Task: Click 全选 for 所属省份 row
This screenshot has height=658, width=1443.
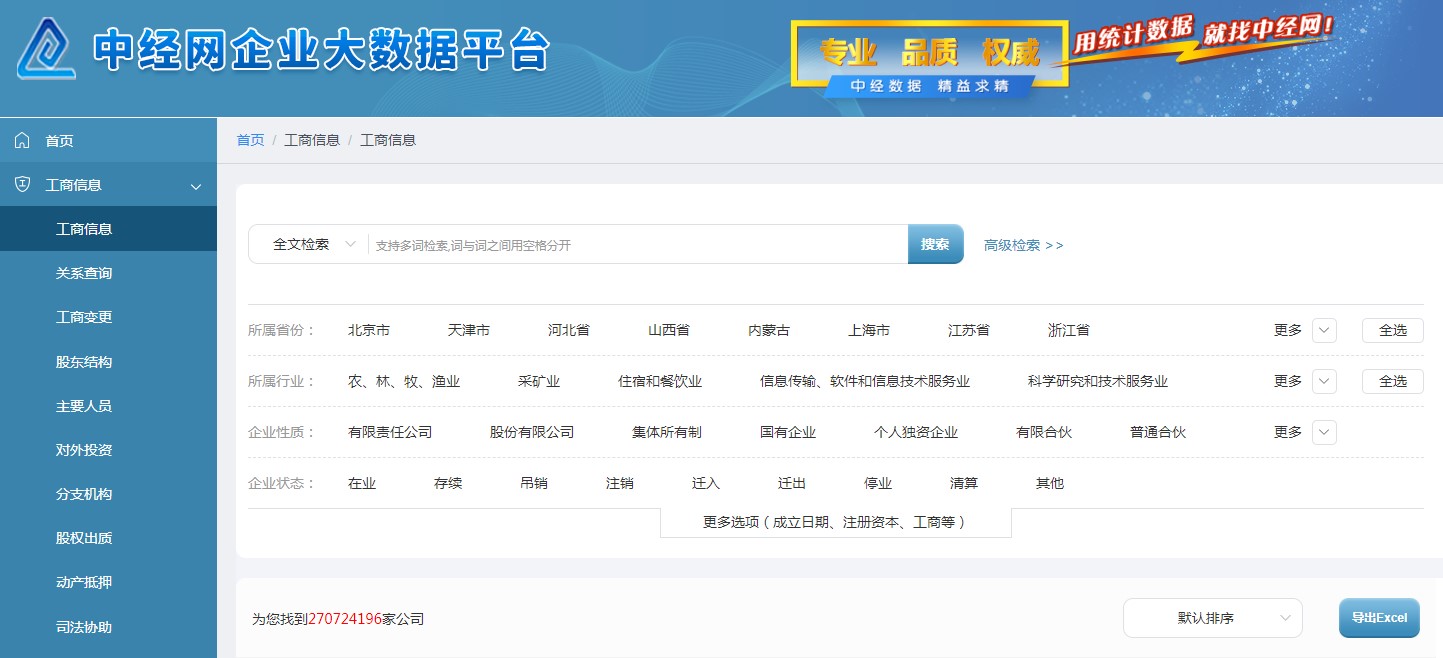Action: [1393, 330]
